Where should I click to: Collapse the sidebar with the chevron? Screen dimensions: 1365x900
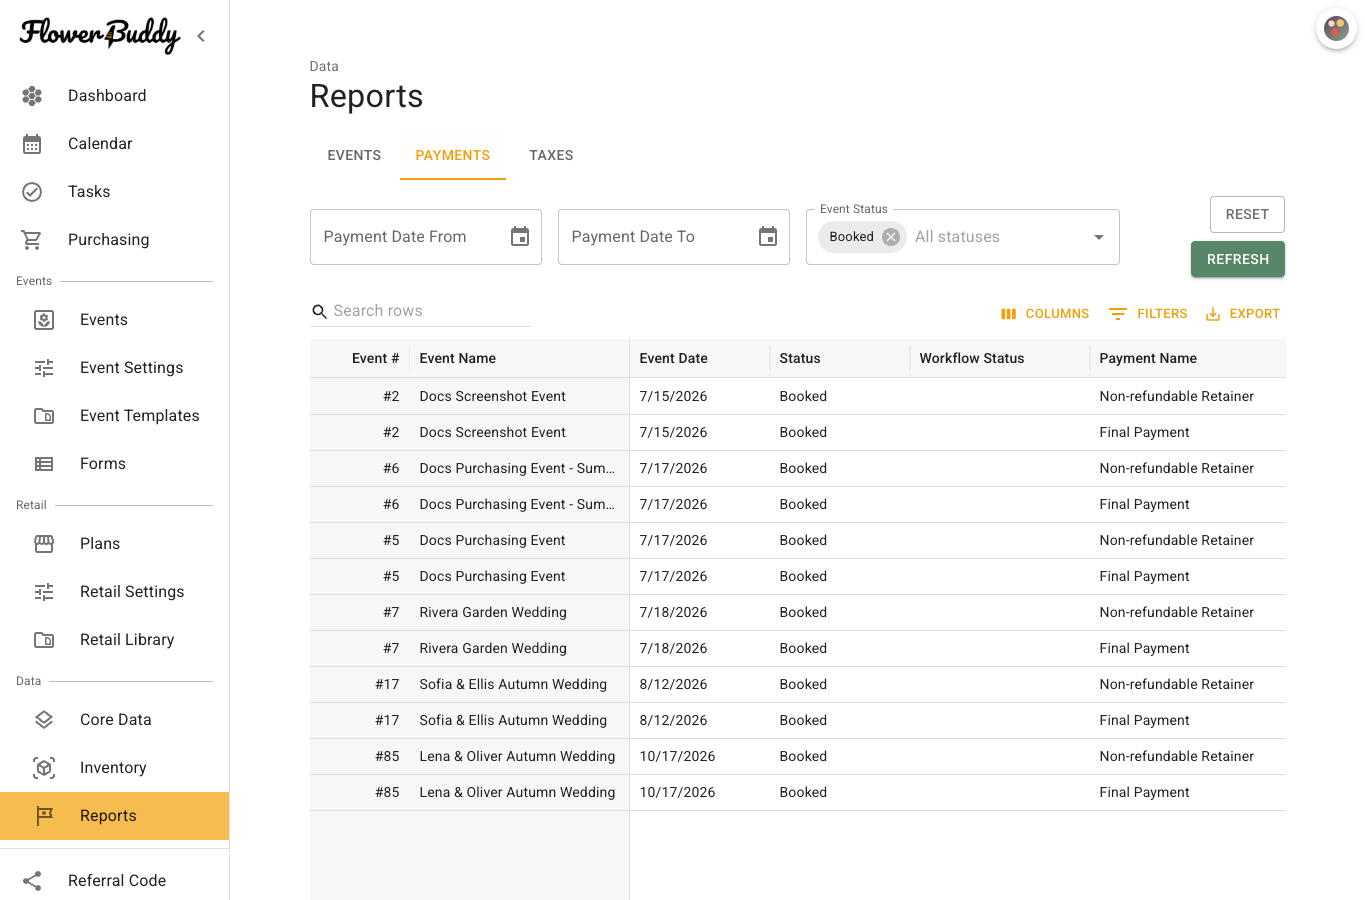[201, 36]
